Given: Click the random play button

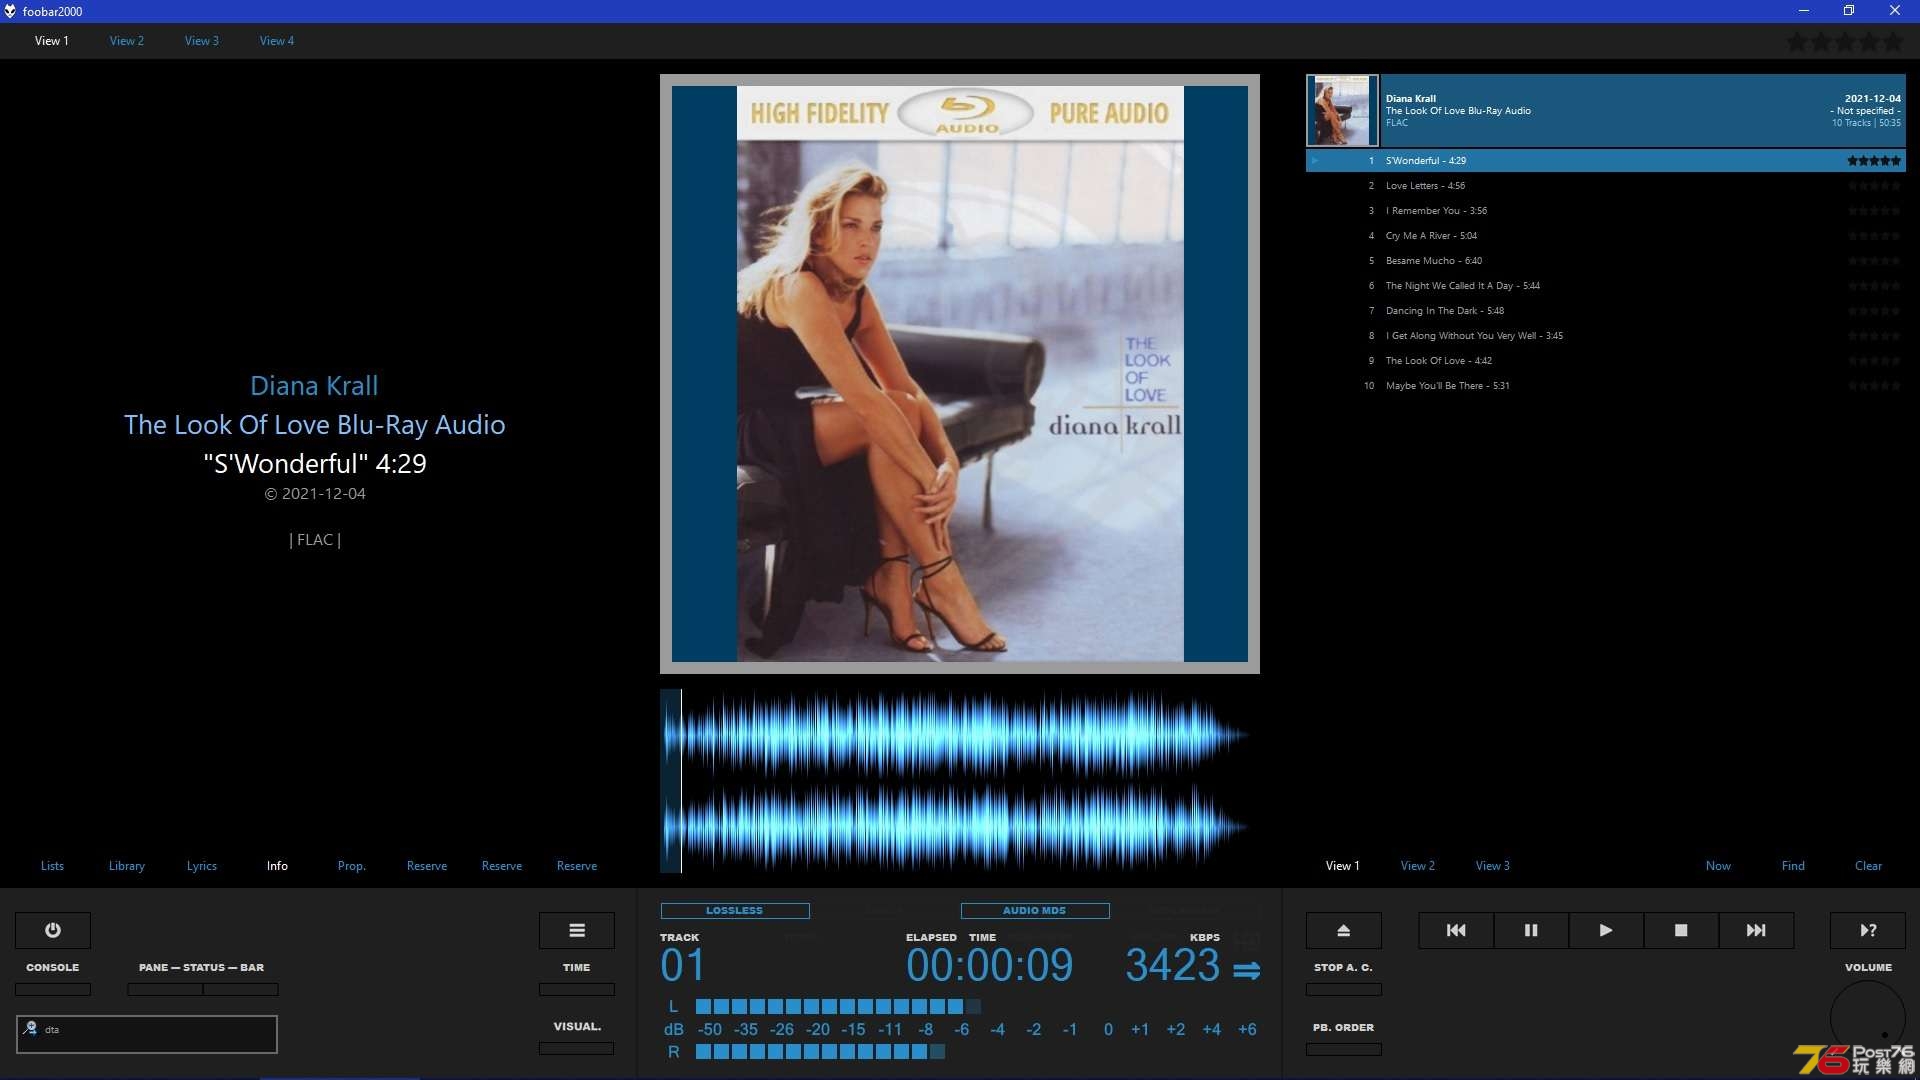Looking at the screenshot, I should pyautogui.click(x=1868, y=930).
